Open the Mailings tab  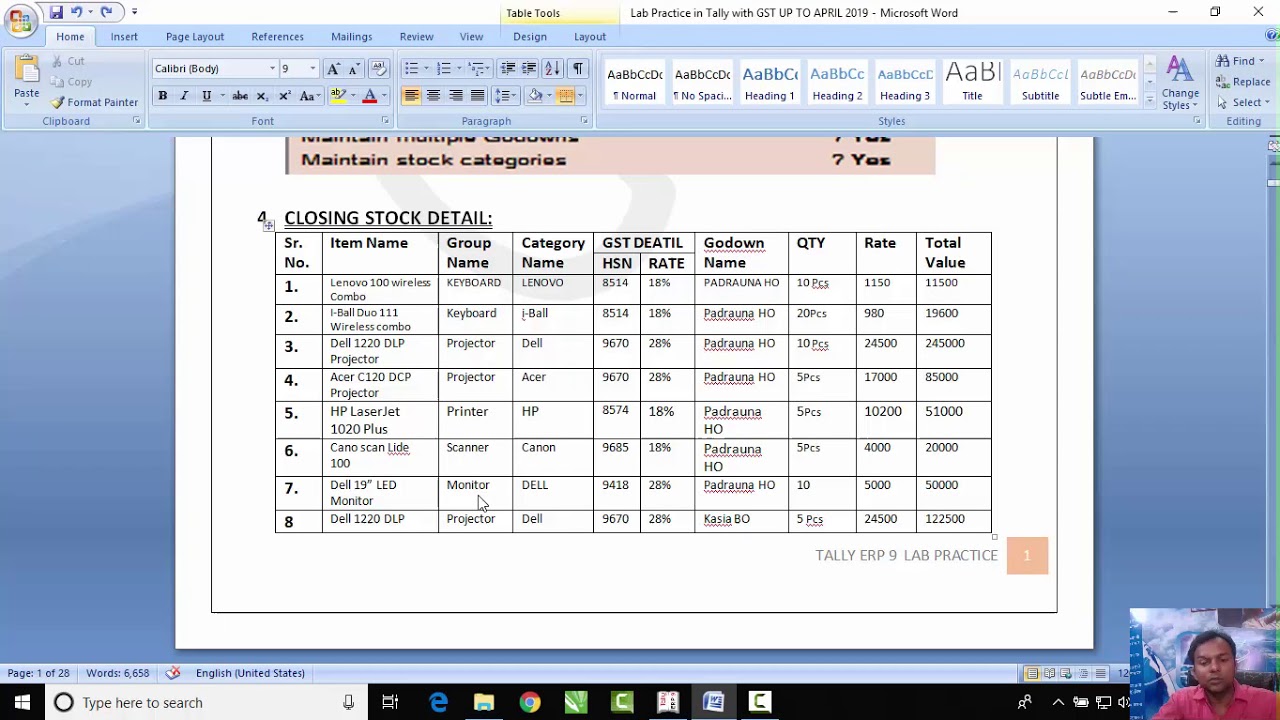[x=351, y=37]
